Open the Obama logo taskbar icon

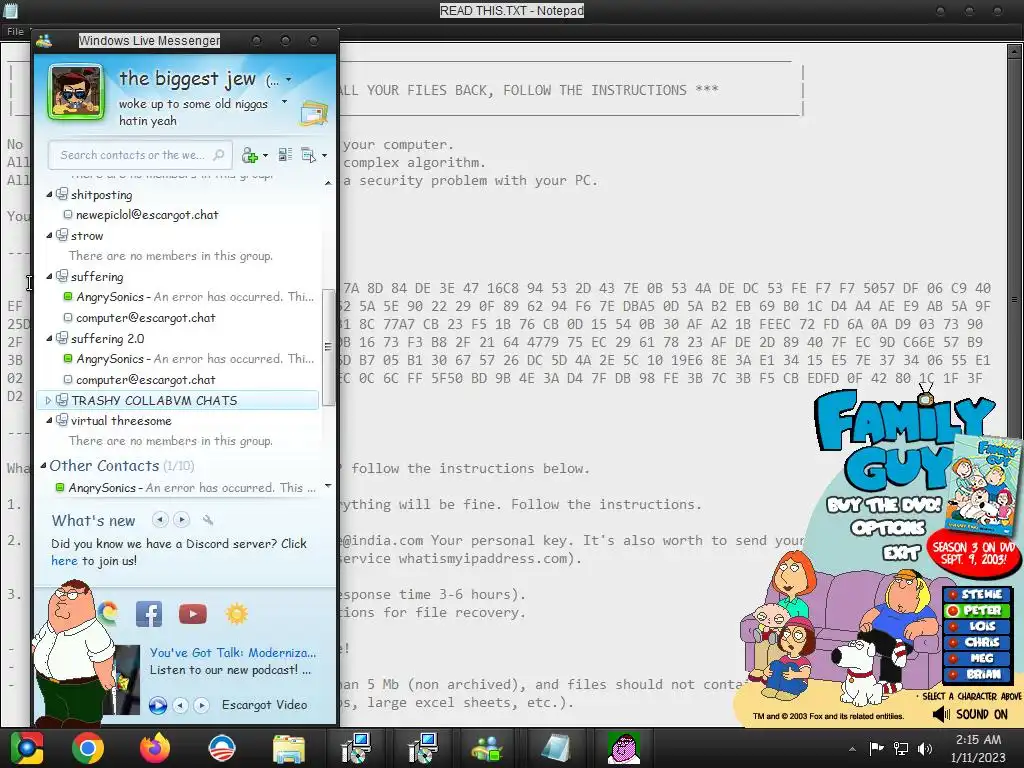click(x=221, y=748)
